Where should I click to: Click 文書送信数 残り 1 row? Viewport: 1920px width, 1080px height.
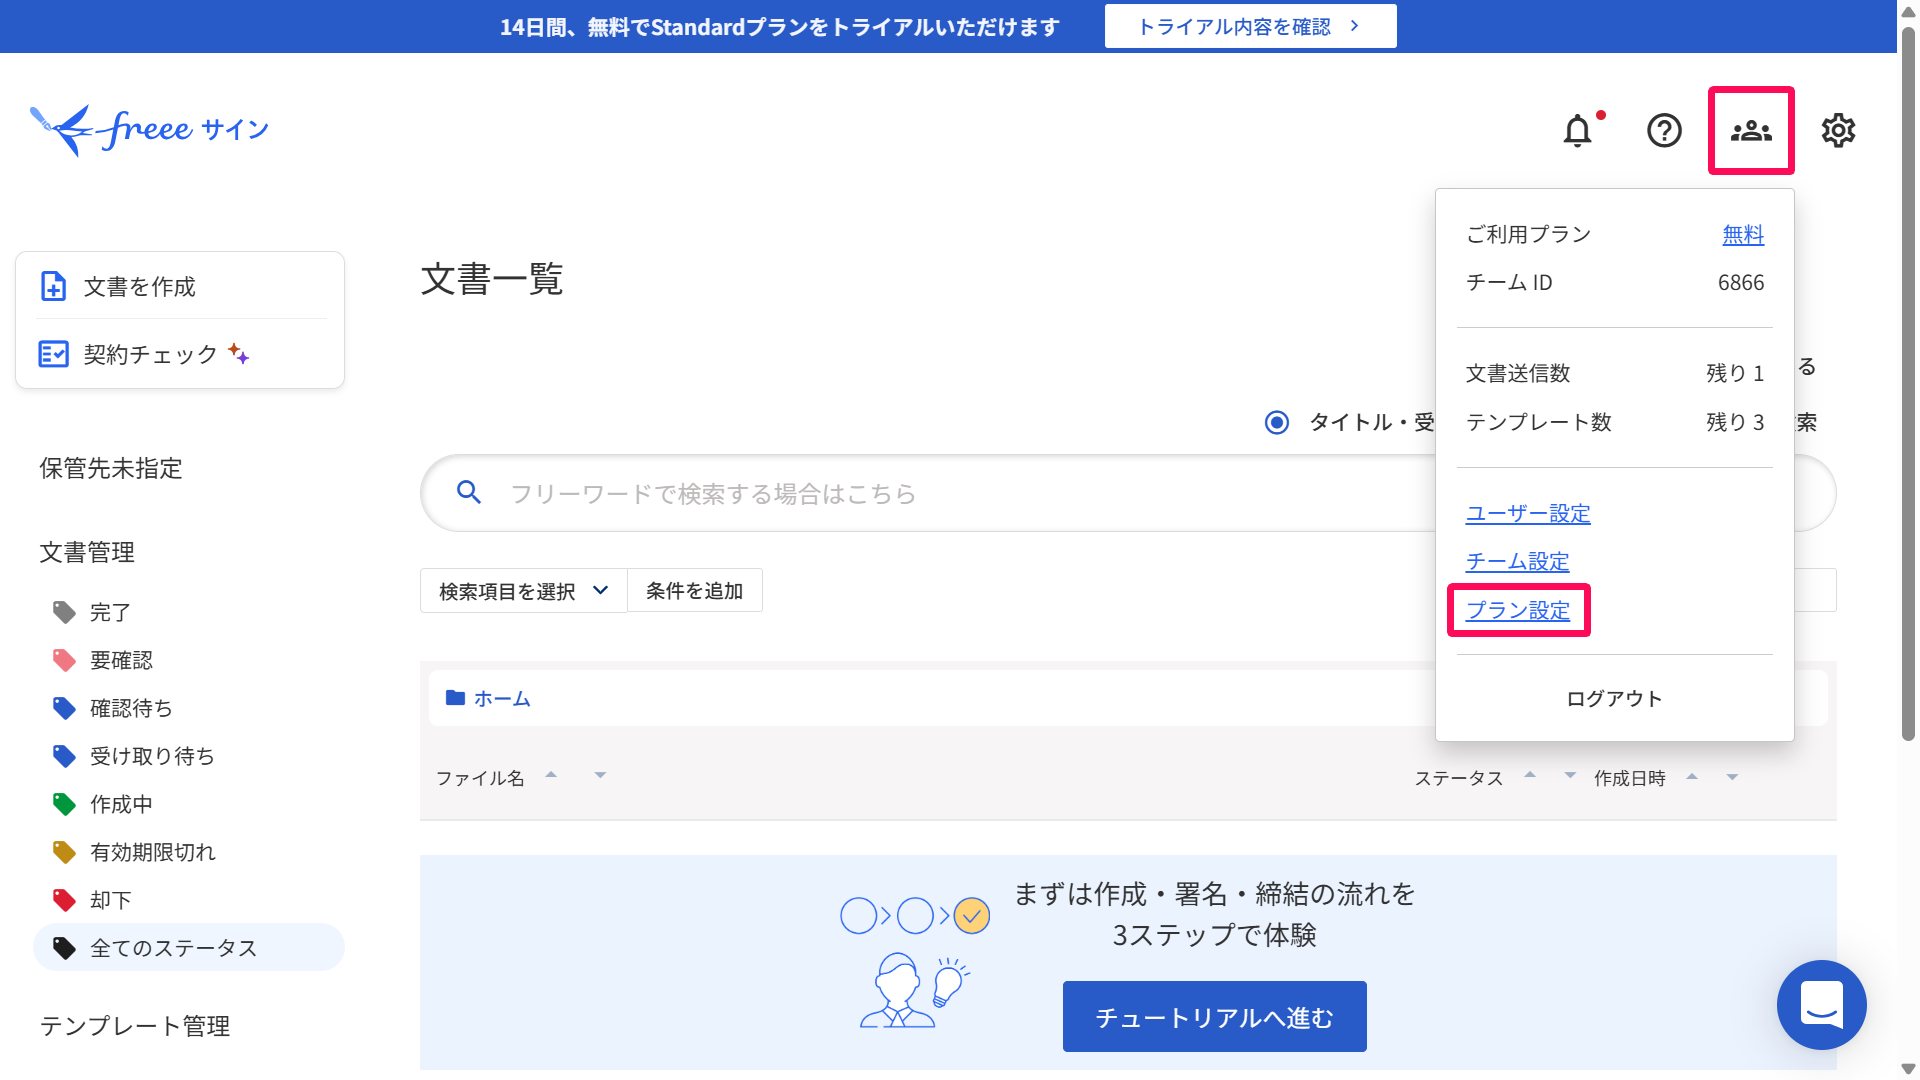click(x=1614, y=373)
